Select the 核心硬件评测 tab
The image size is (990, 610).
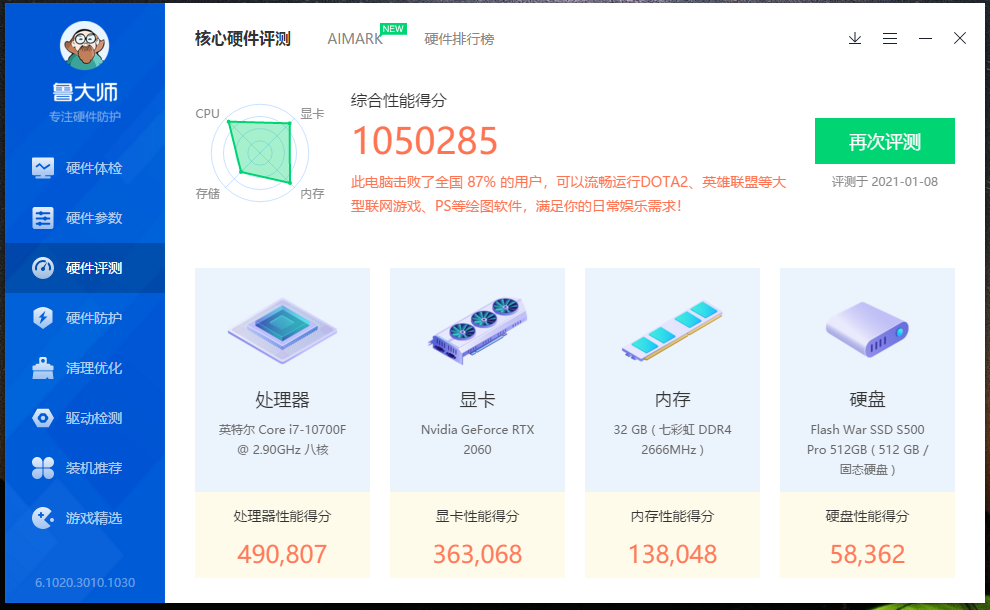click(243, 39)
